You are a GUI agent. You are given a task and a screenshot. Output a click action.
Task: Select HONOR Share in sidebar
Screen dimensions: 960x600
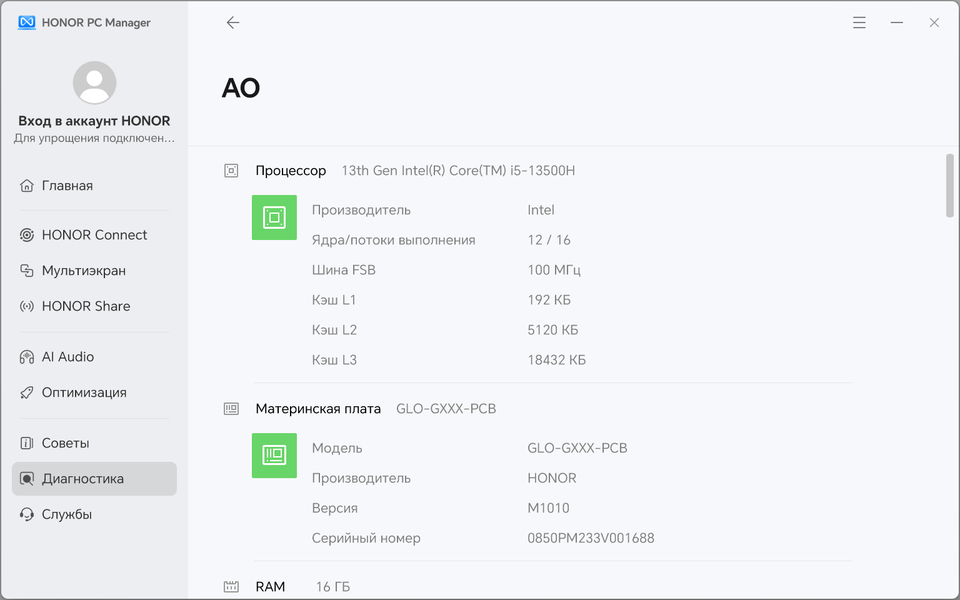[85, 306]
